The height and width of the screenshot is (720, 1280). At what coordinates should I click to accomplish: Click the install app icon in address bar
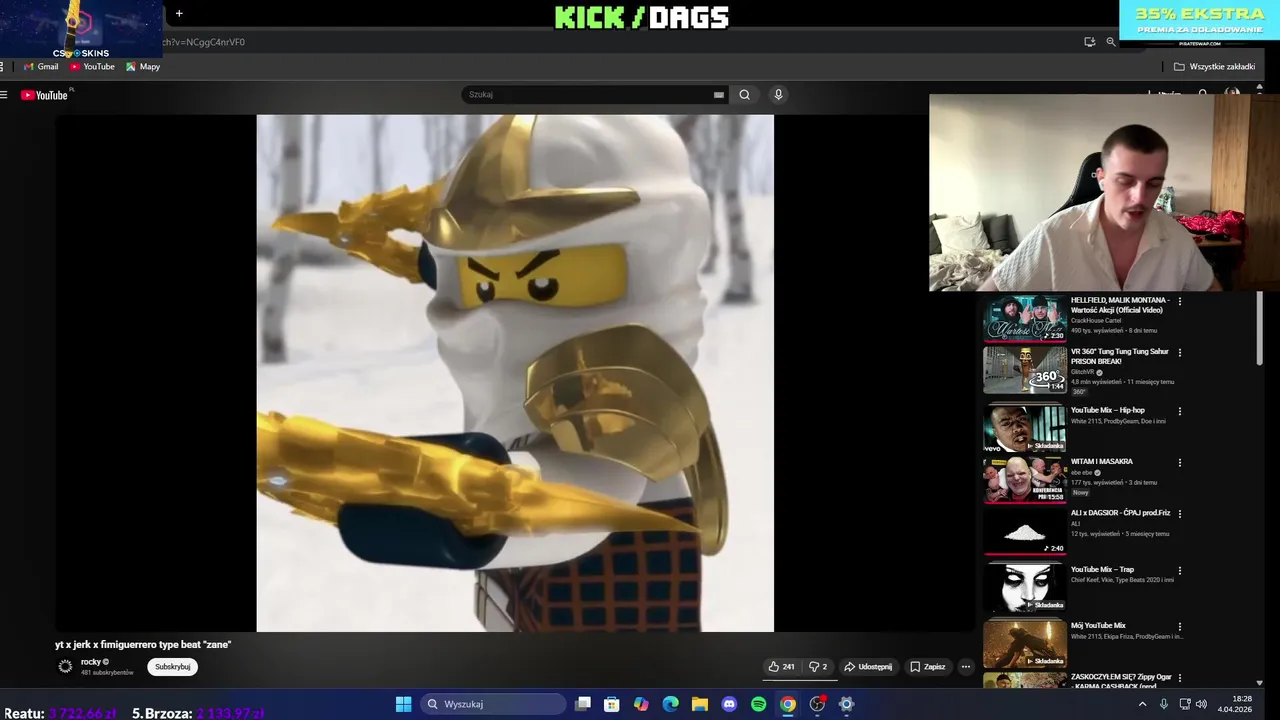click(1089, 42)
